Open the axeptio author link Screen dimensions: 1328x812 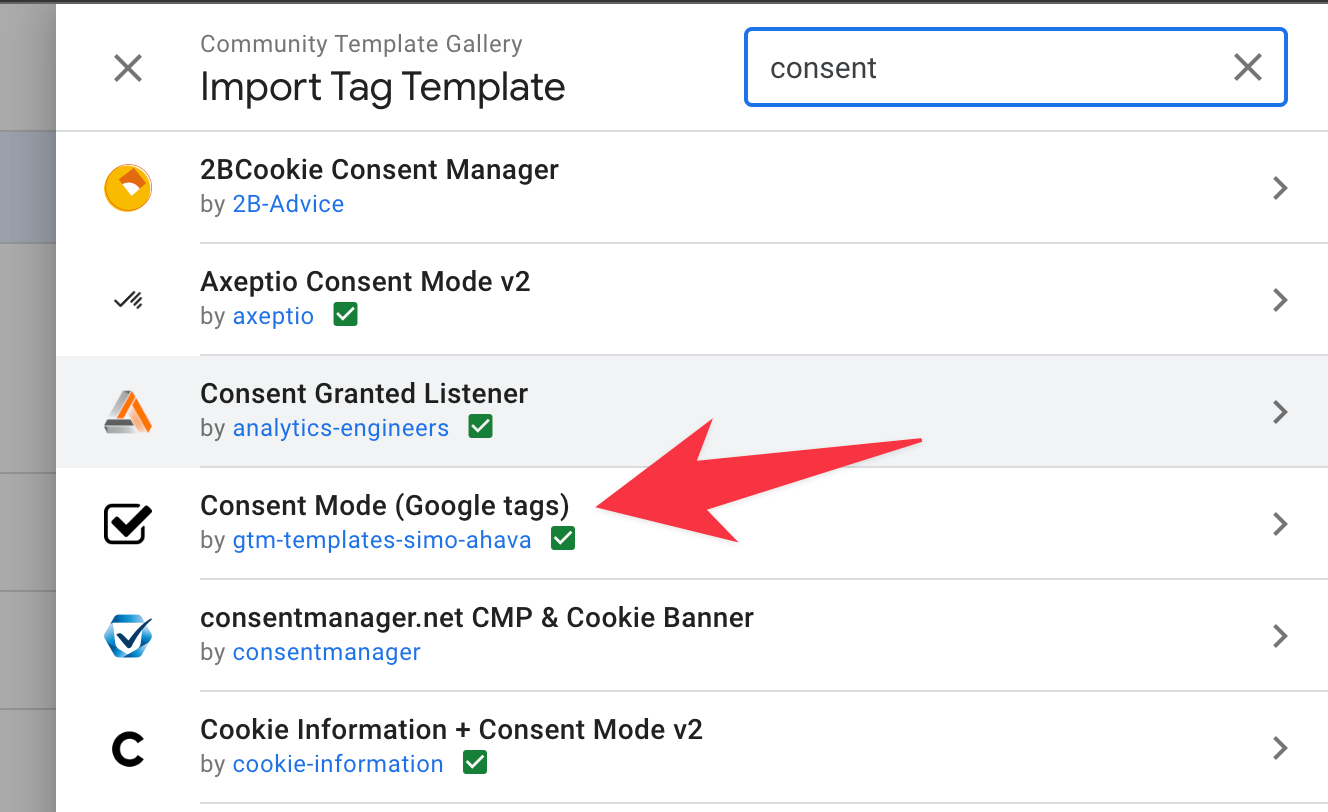pyautogui.click(x=273, y=316)
